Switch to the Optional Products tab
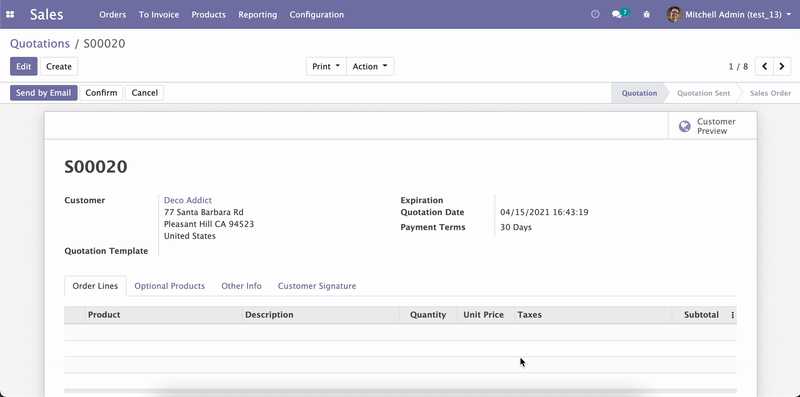This screenshot has height=397, width=800. click(x=169, y=286)
